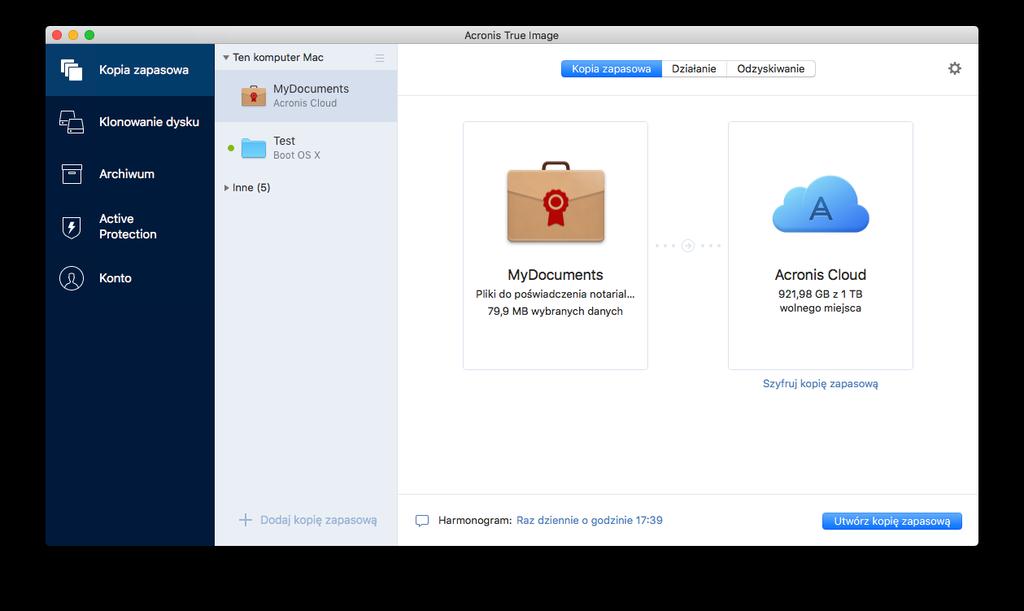Screen dimensions: 1024x611
Task: Click the red close window button
Action: click(x=57, y=35)
